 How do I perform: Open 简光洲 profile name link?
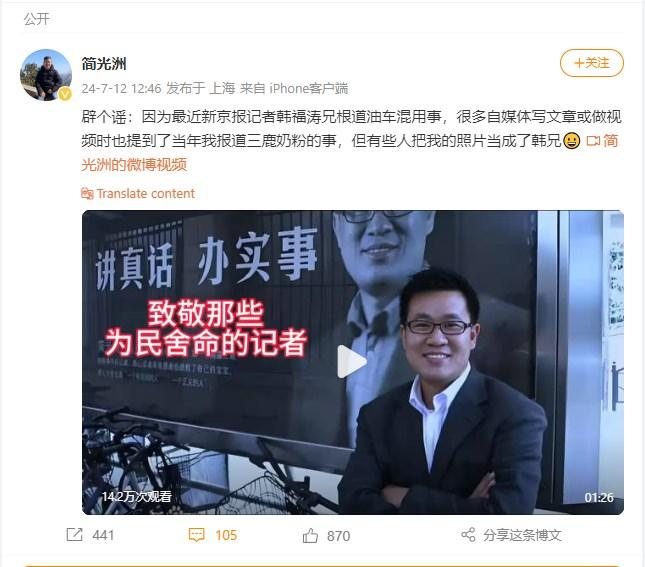(104, 64)
